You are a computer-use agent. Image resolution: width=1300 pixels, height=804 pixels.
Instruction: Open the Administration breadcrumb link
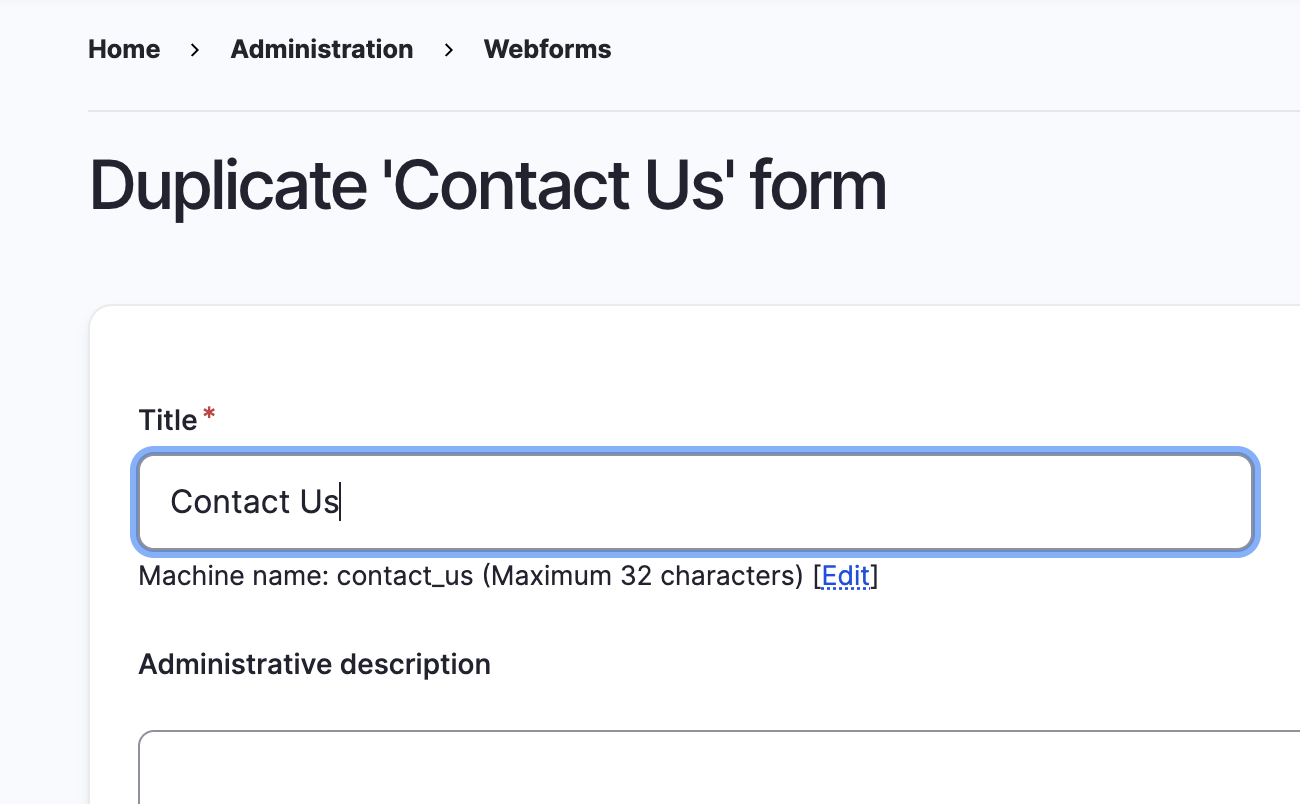pos(321,49)
